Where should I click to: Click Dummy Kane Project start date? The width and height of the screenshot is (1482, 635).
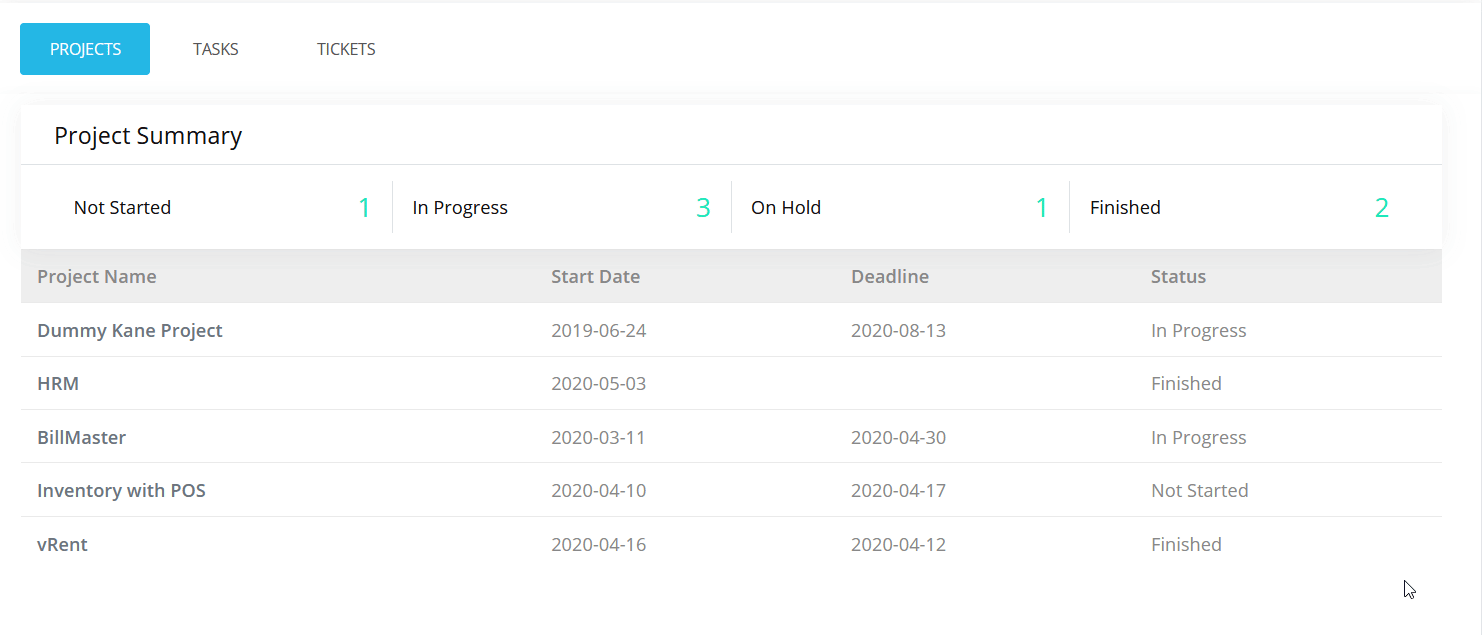point(598,331)
